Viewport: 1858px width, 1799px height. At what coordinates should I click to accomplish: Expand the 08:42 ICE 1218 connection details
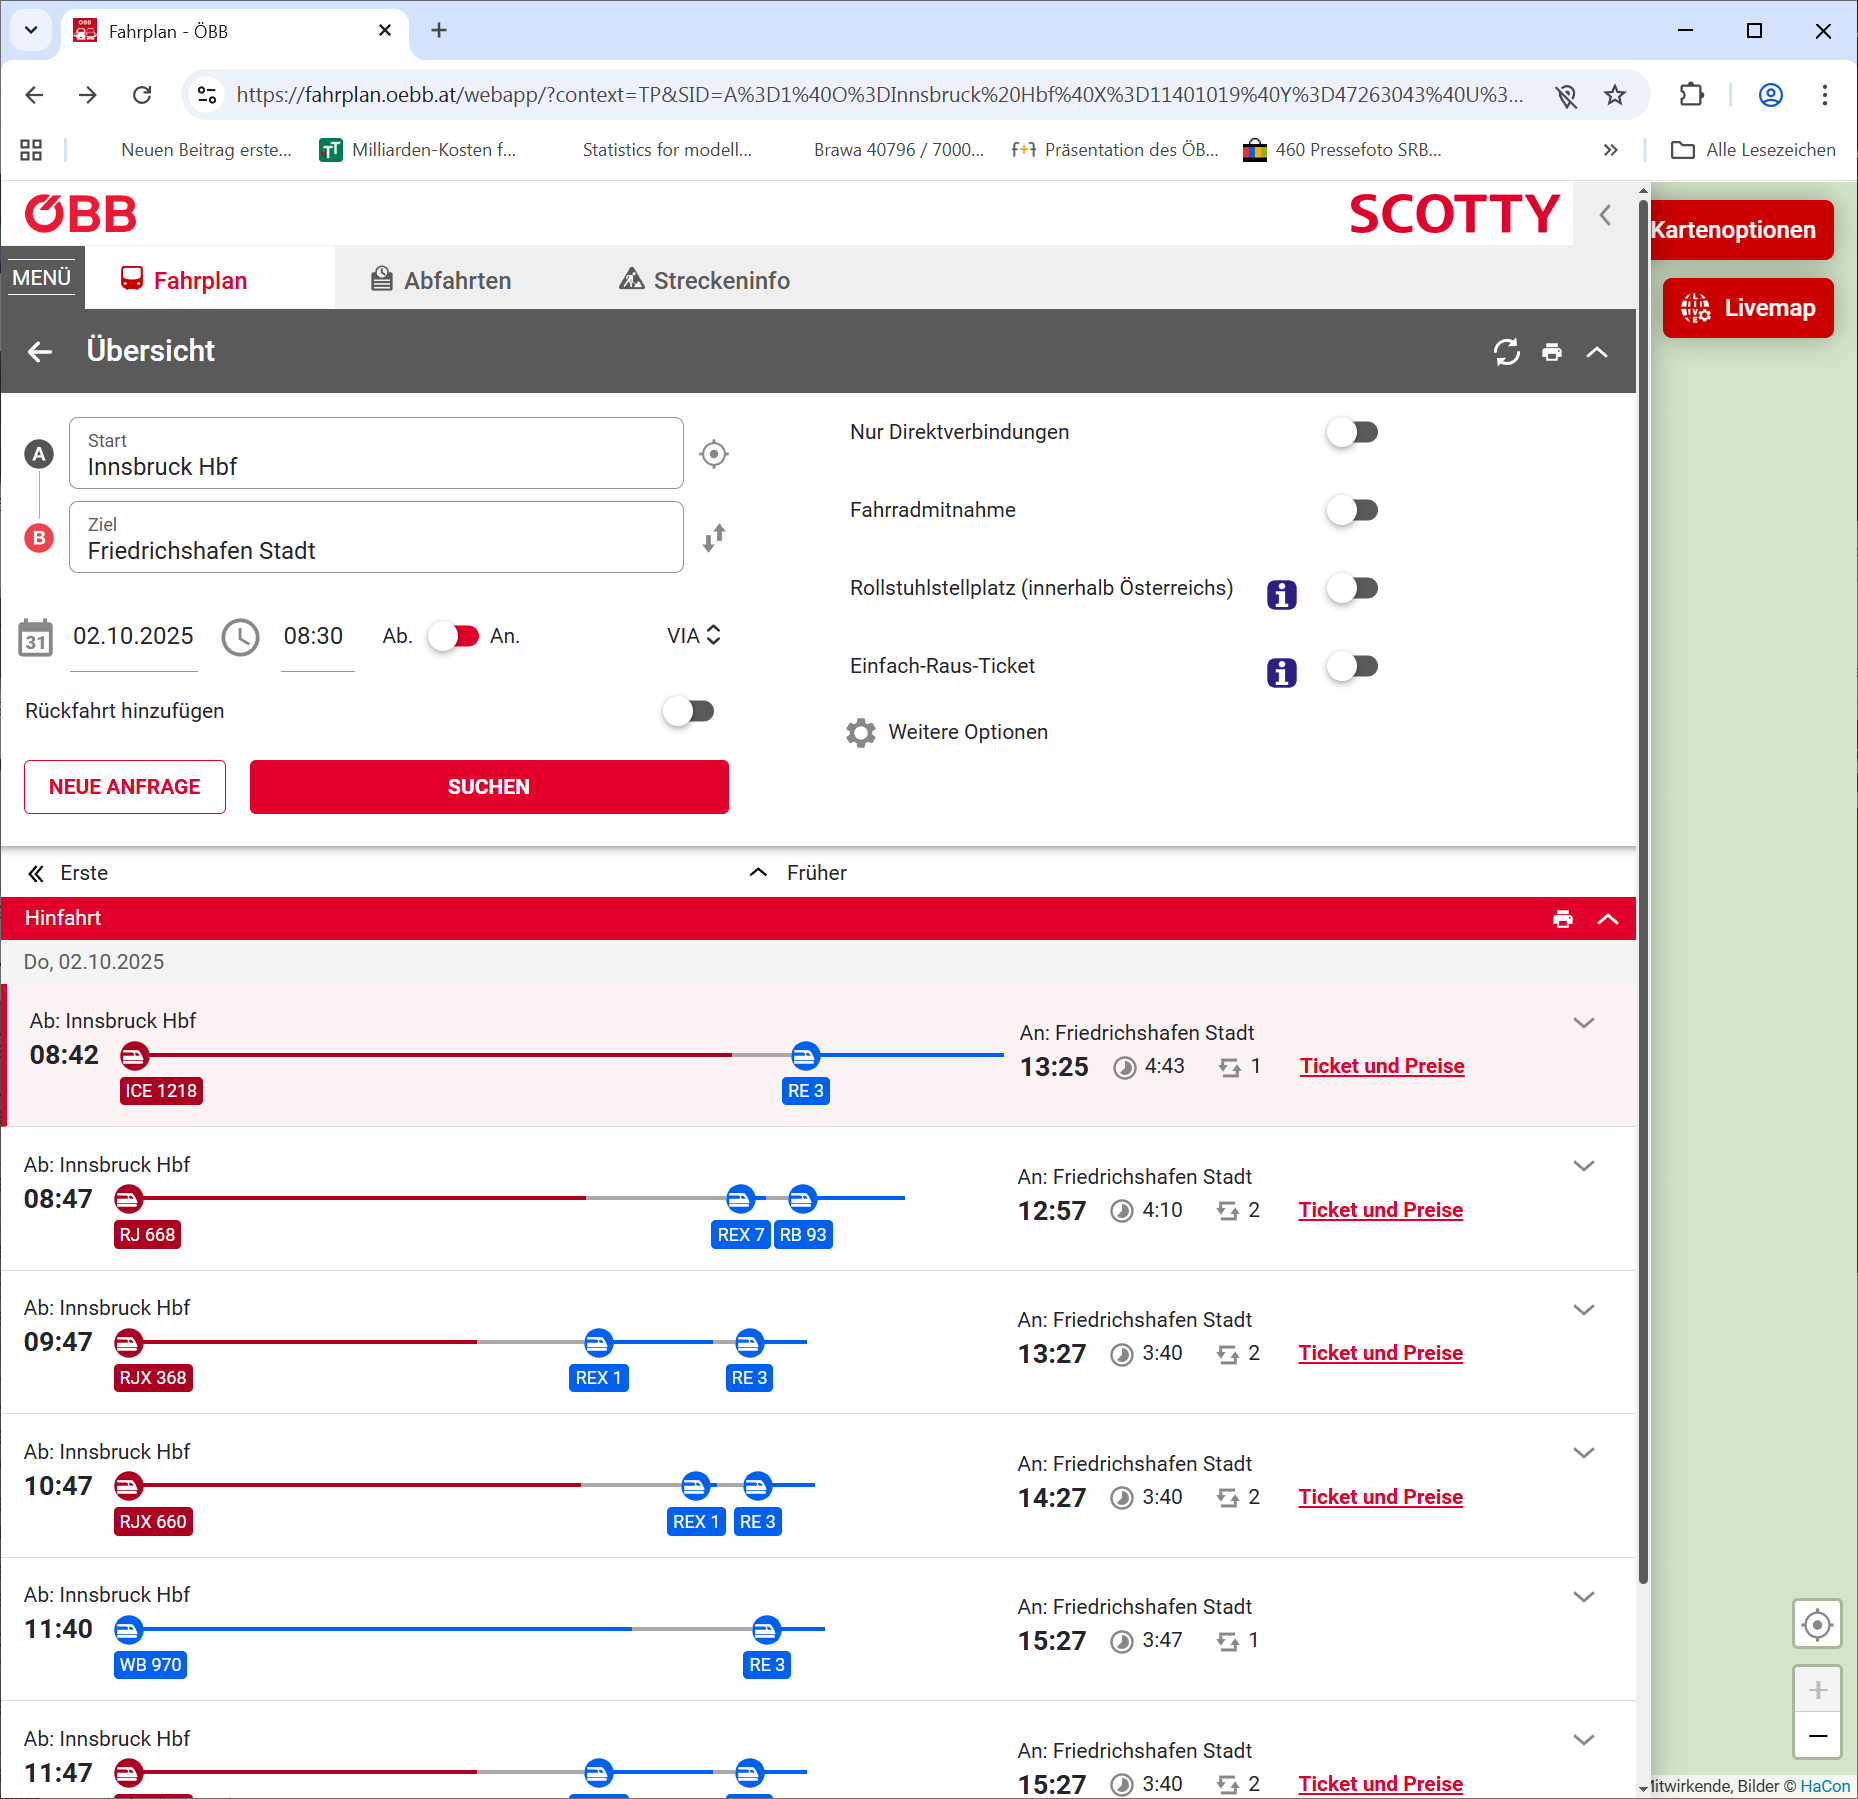pyautogui.click(x=1583, y=1023)
